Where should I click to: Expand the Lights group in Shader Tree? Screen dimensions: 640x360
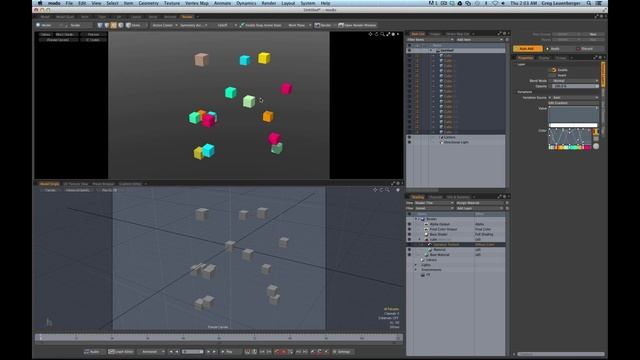(x=416, y=265)
